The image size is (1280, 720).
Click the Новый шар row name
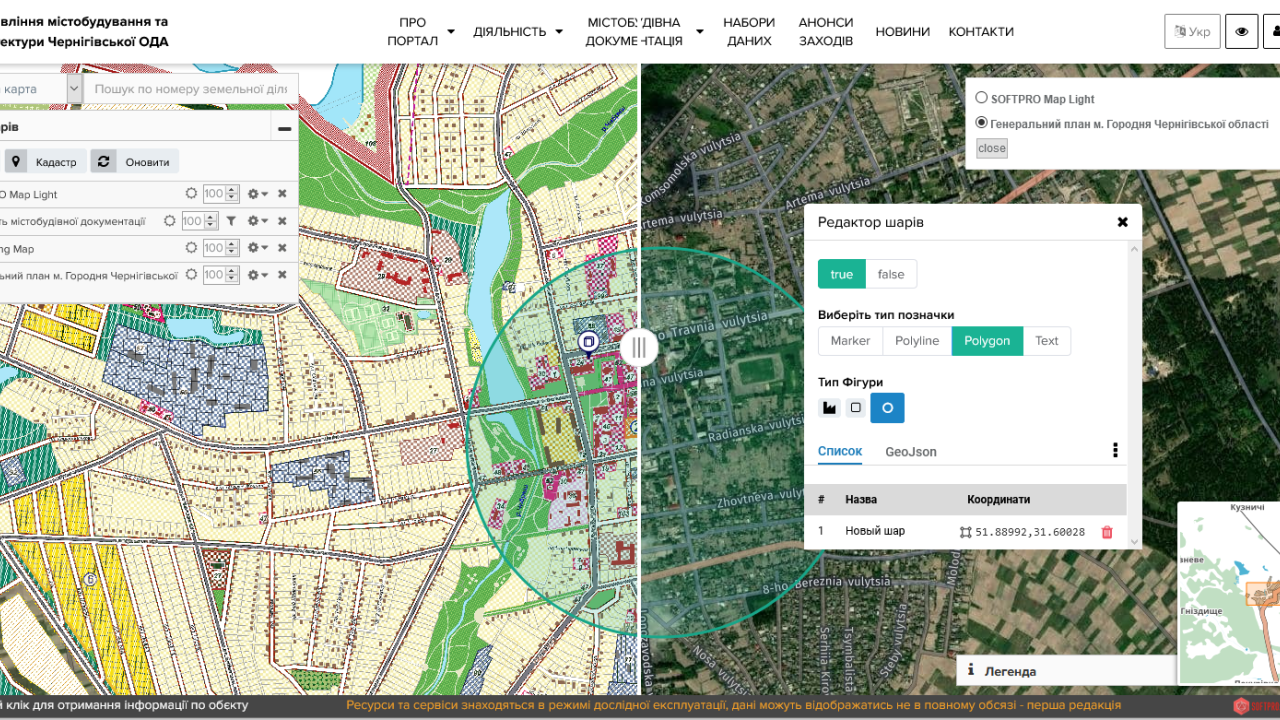(875, 531)
